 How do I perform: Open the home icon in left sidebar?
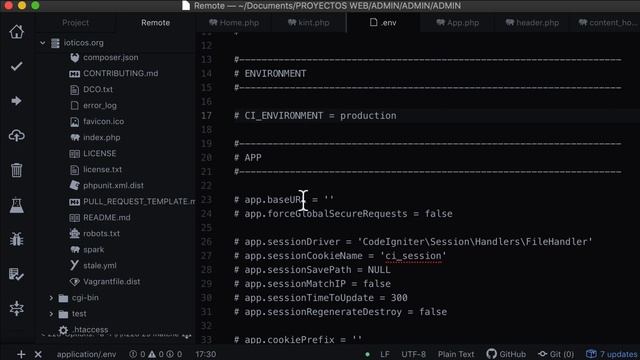(16, 32)
